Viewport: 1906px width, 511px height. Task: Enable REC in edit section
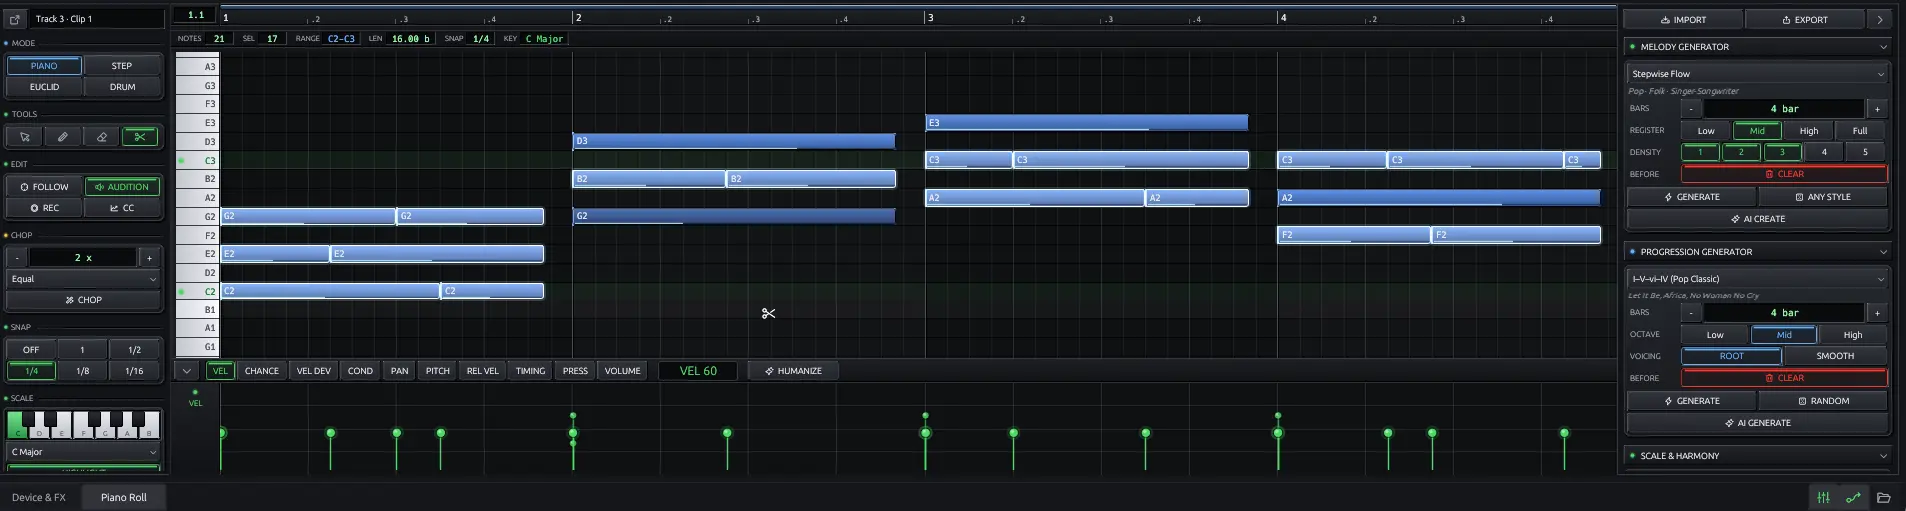tap(44, 208)
